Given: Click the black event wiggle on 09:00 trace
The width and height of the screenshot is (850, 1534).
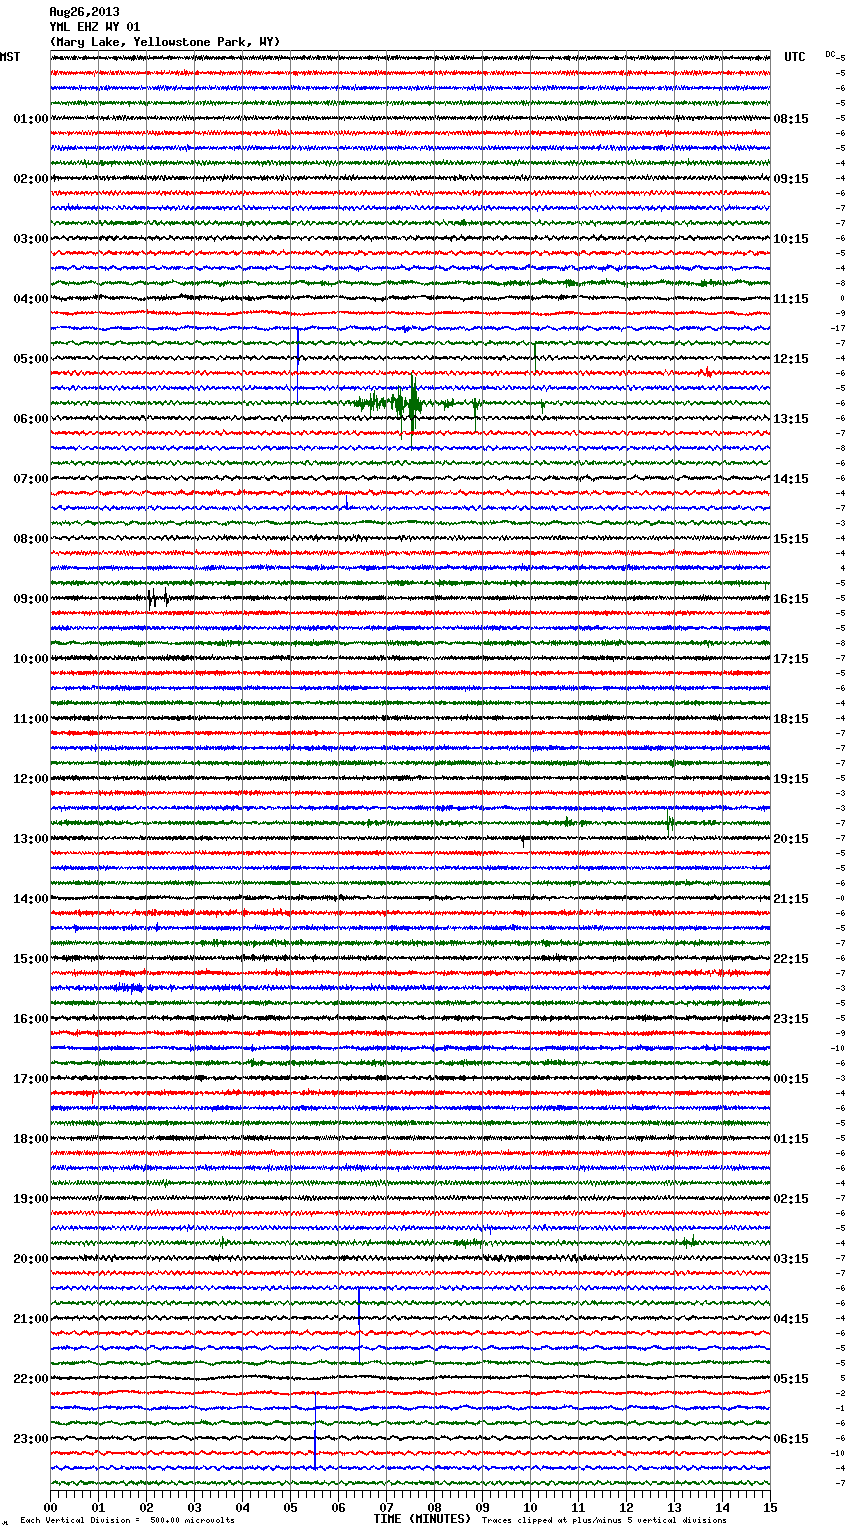Looking at the screenshot, I should [157, 599].
